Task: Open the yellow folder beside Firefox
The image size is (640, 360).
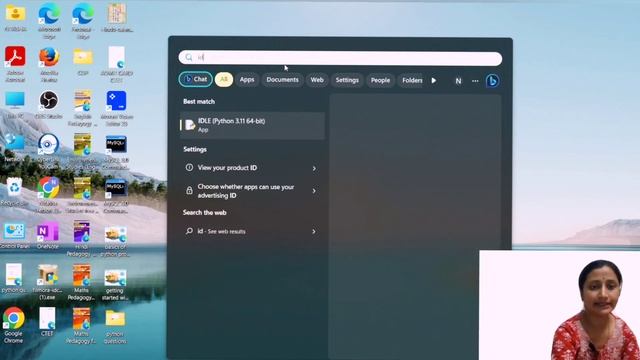Action: 83,61
